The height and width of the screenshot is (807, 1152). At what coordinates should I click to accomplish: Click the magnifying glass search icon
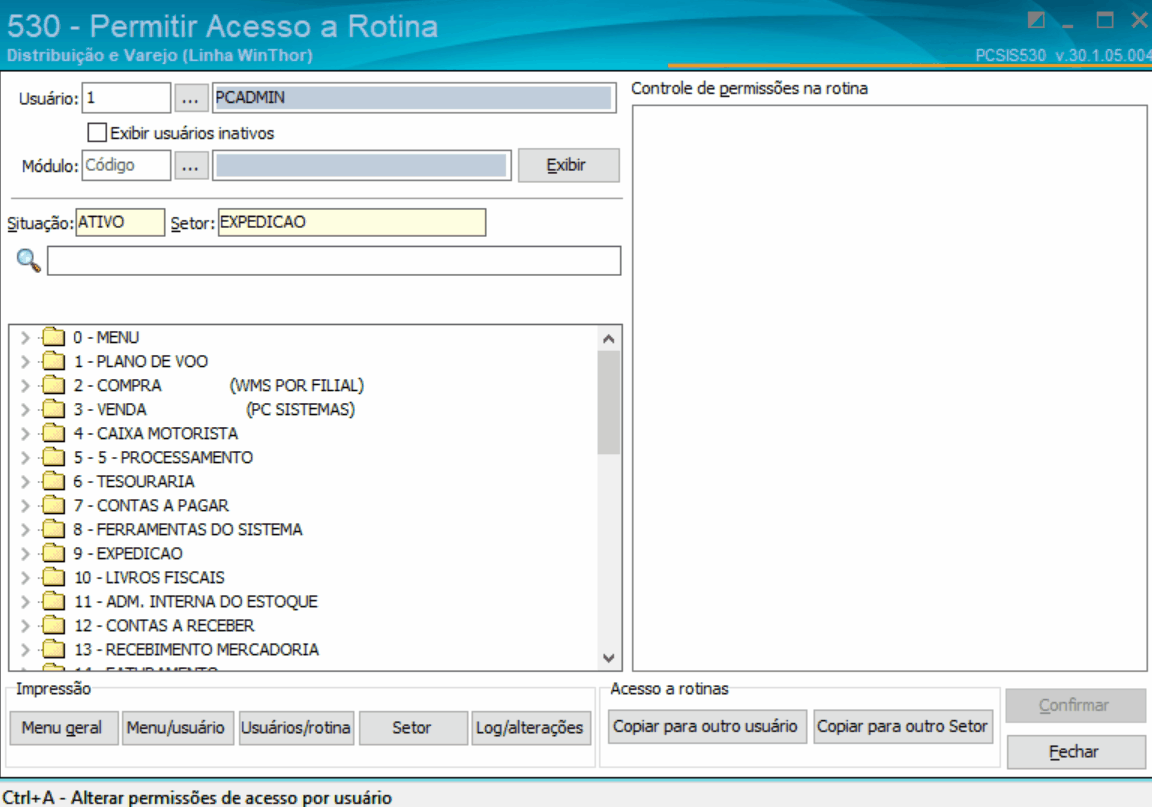[28, 260]
